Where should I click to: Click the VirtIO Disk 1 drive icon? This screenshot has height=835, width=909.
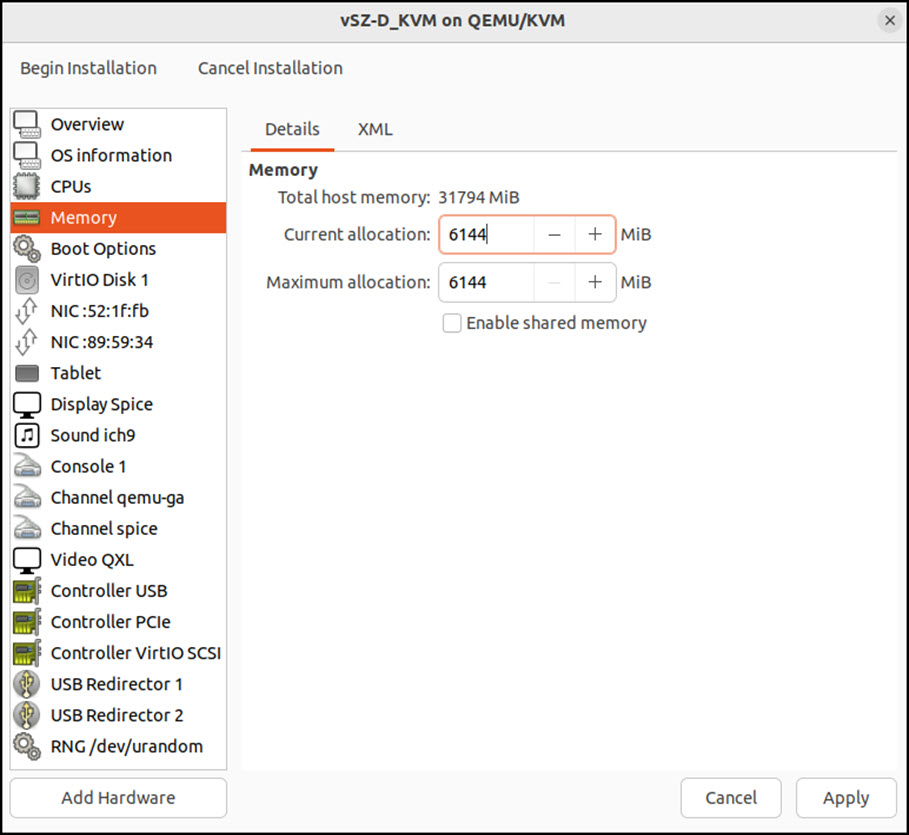(x=27, y=280)
